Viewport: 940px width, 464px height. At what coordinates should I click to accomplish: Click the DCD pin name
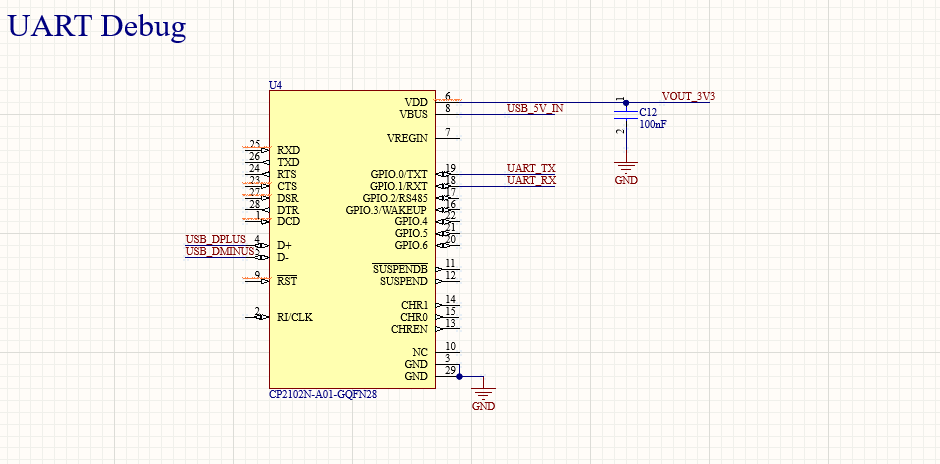point(288,221)
